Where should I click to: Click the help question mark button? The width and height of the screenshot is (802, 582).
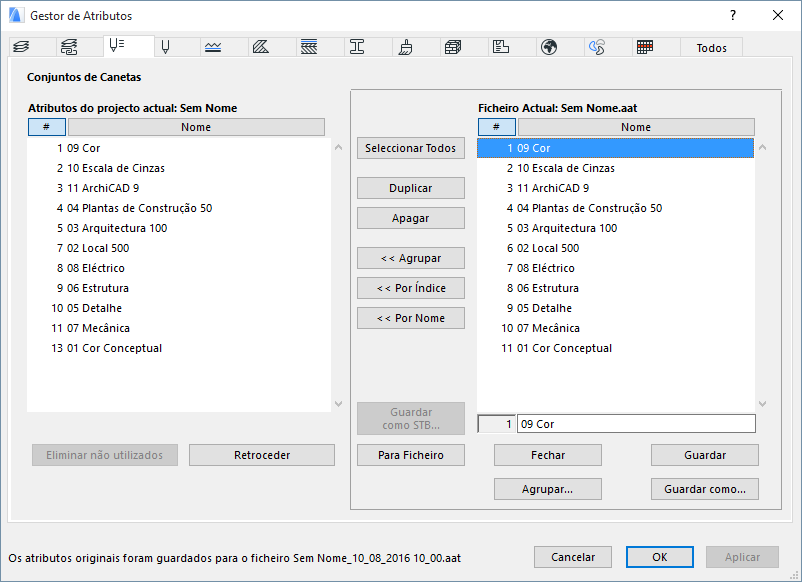[x=733, y=15]
